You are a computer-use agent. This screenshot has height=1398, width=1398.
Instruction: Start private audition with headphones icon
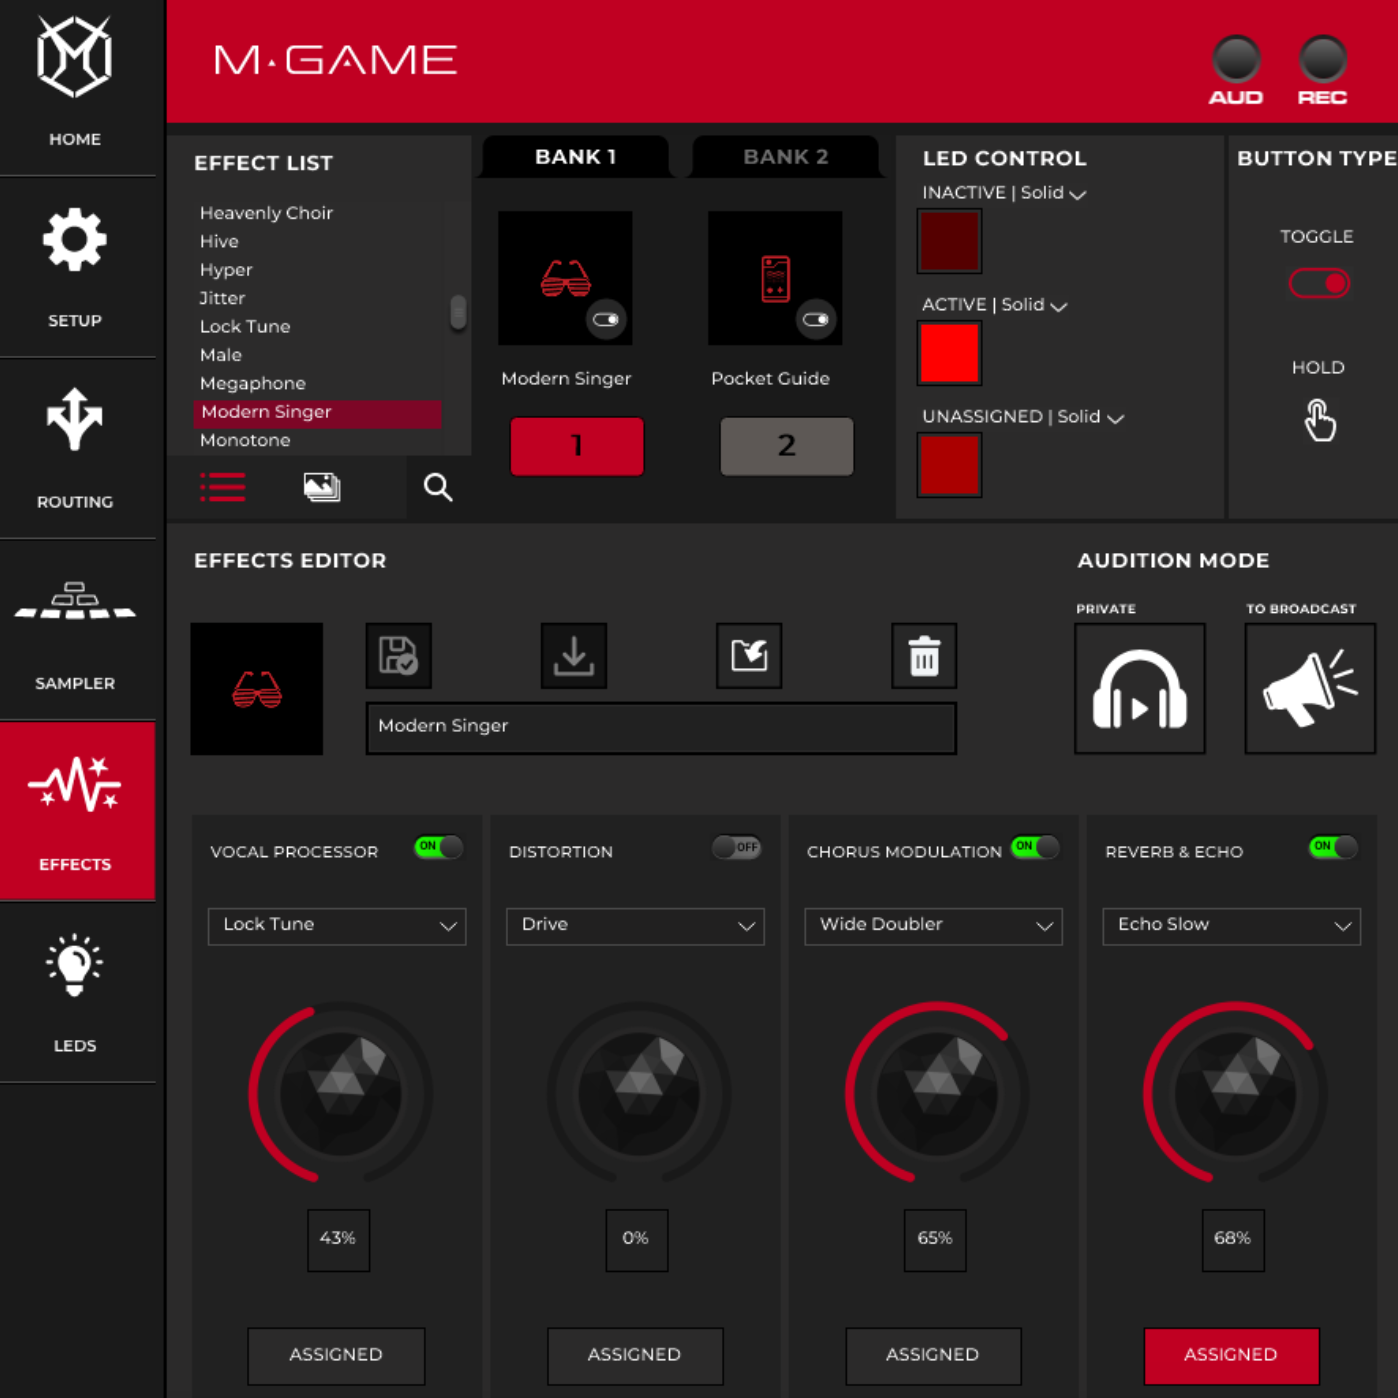pos(1140,689)
